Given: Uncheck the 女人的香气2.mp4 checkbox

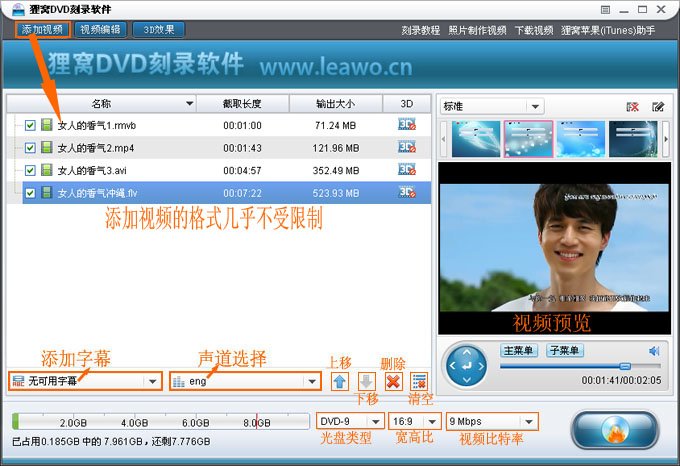Looking at the screenshot, I should (30, 148).
